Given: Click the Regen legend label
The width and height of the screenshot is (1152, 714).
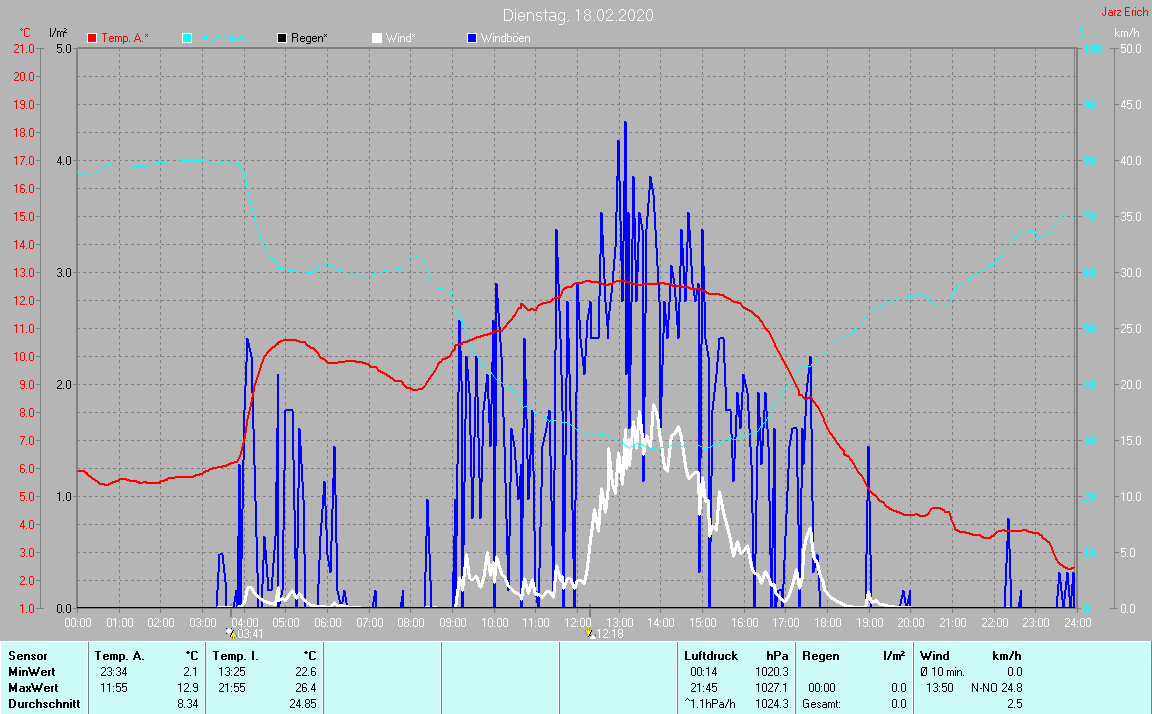Looking at the screenshot, I should click(x=310, y=38).
